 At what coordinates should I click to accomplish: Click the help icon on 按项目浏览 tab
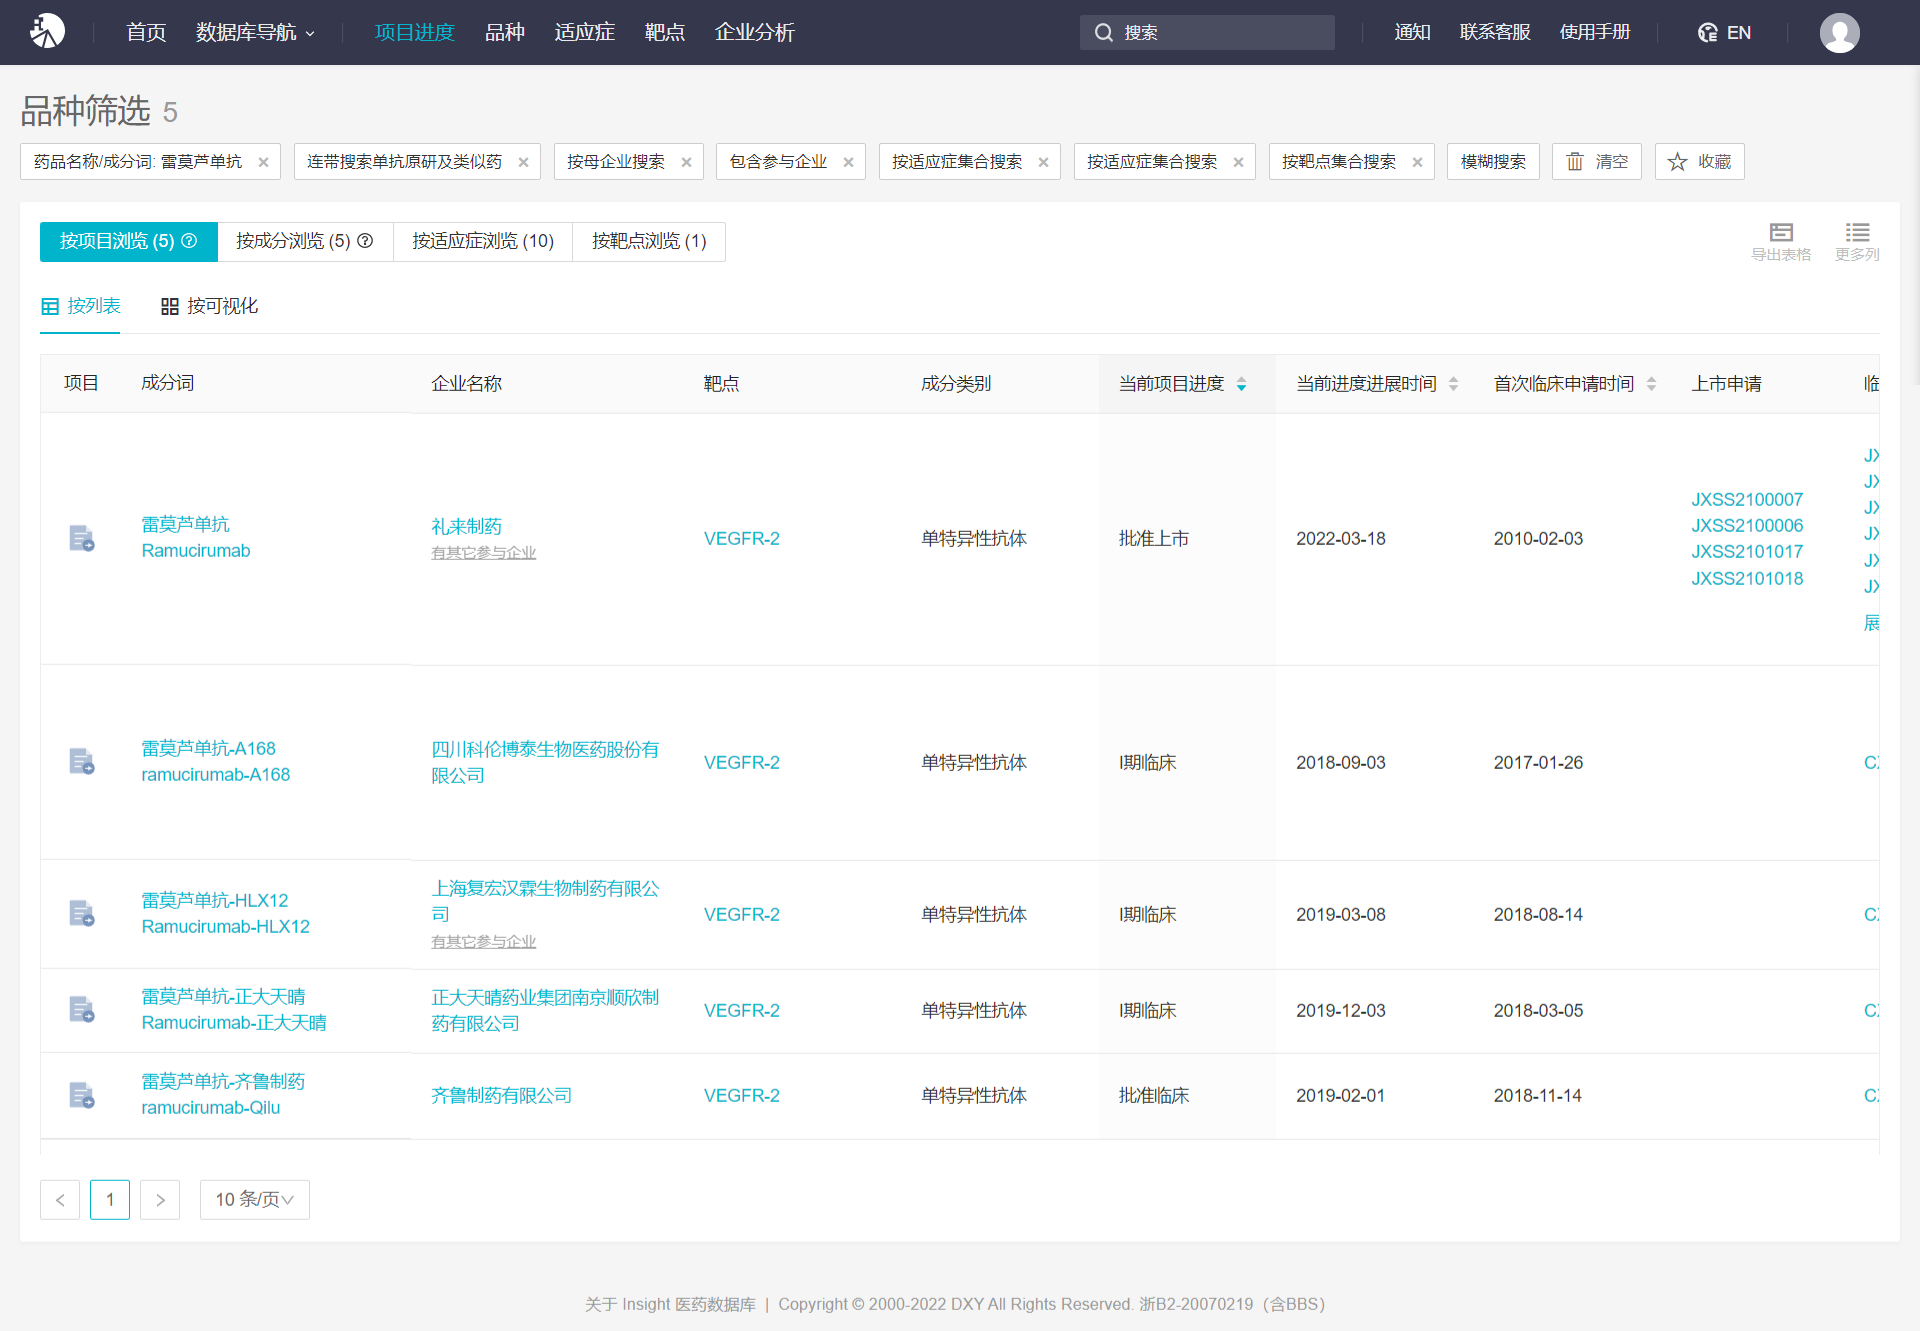(x=189, y=241)
